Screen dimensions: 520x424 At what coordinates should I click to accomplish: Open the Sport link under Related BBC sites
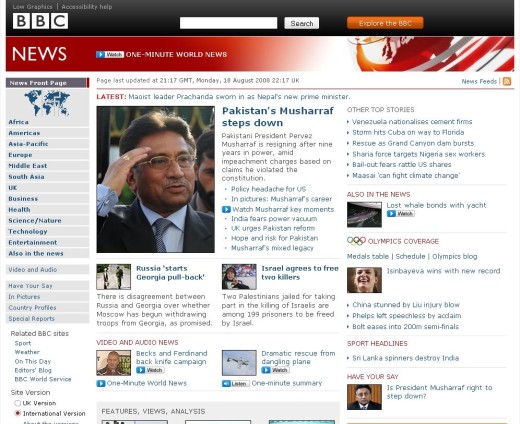click(x=23, y=343)
